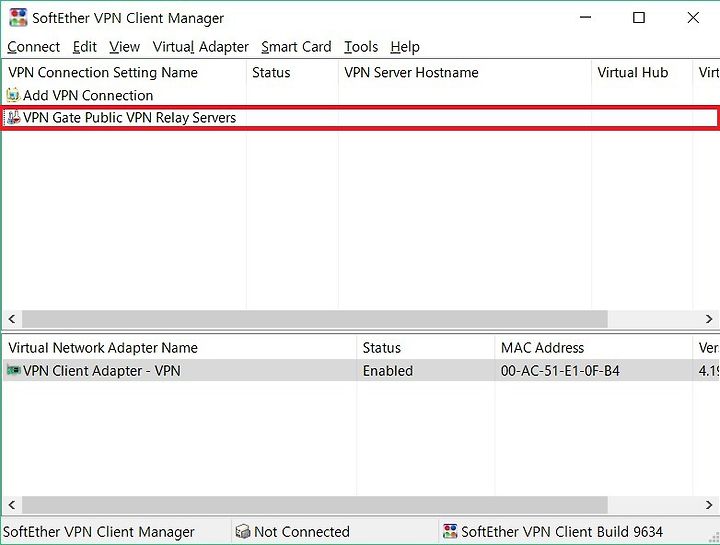Click MAC address 00-AC-51-E1-0F-B4

click(x=560, y=371)
